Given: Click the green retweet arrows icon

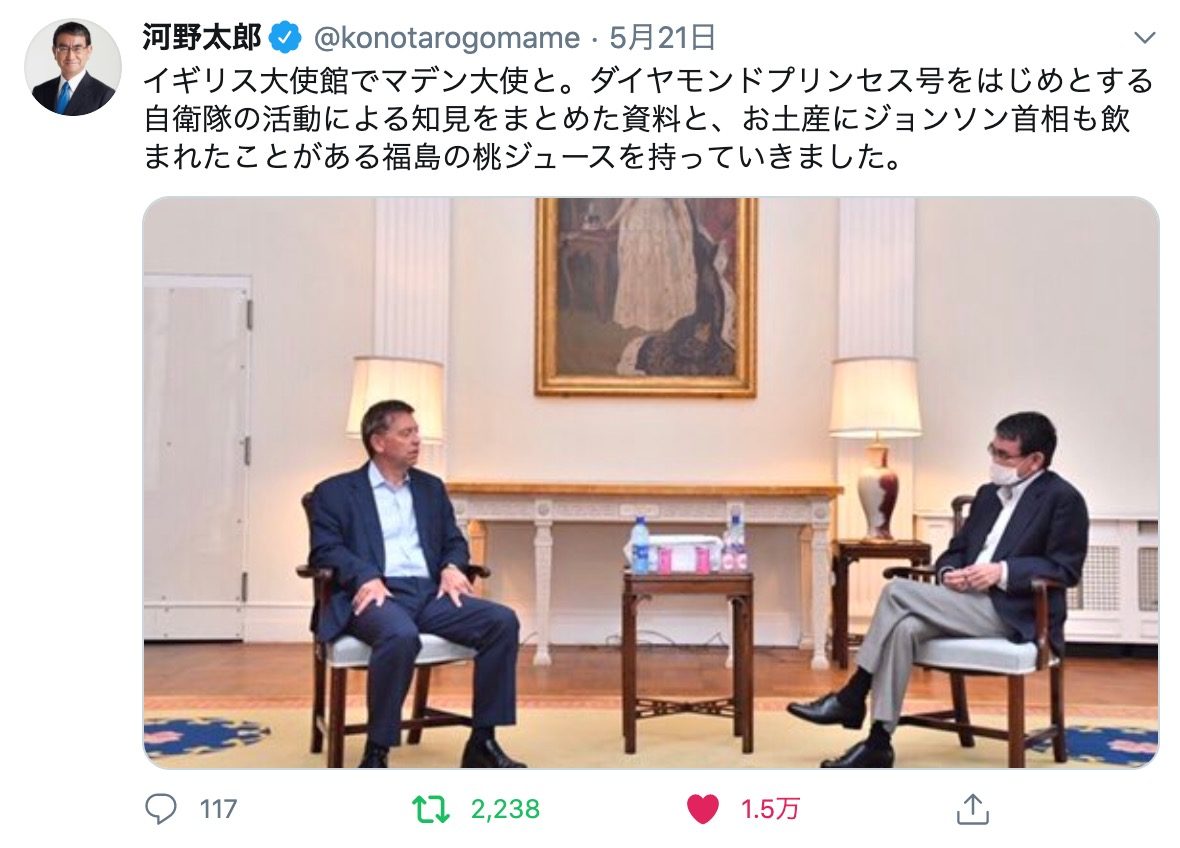Looking at the screenshot, I should (430, 810).
